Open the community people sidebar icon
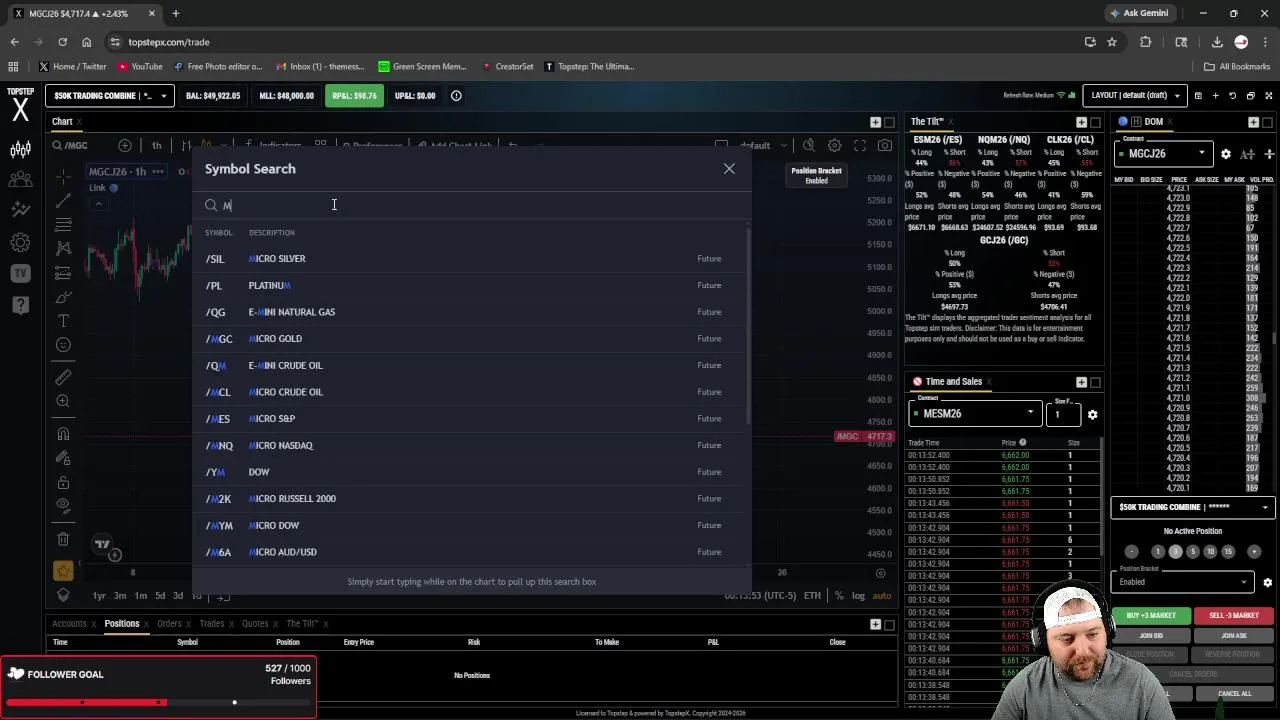Screen dimensions: 1280x720 (x=20, y=180)
